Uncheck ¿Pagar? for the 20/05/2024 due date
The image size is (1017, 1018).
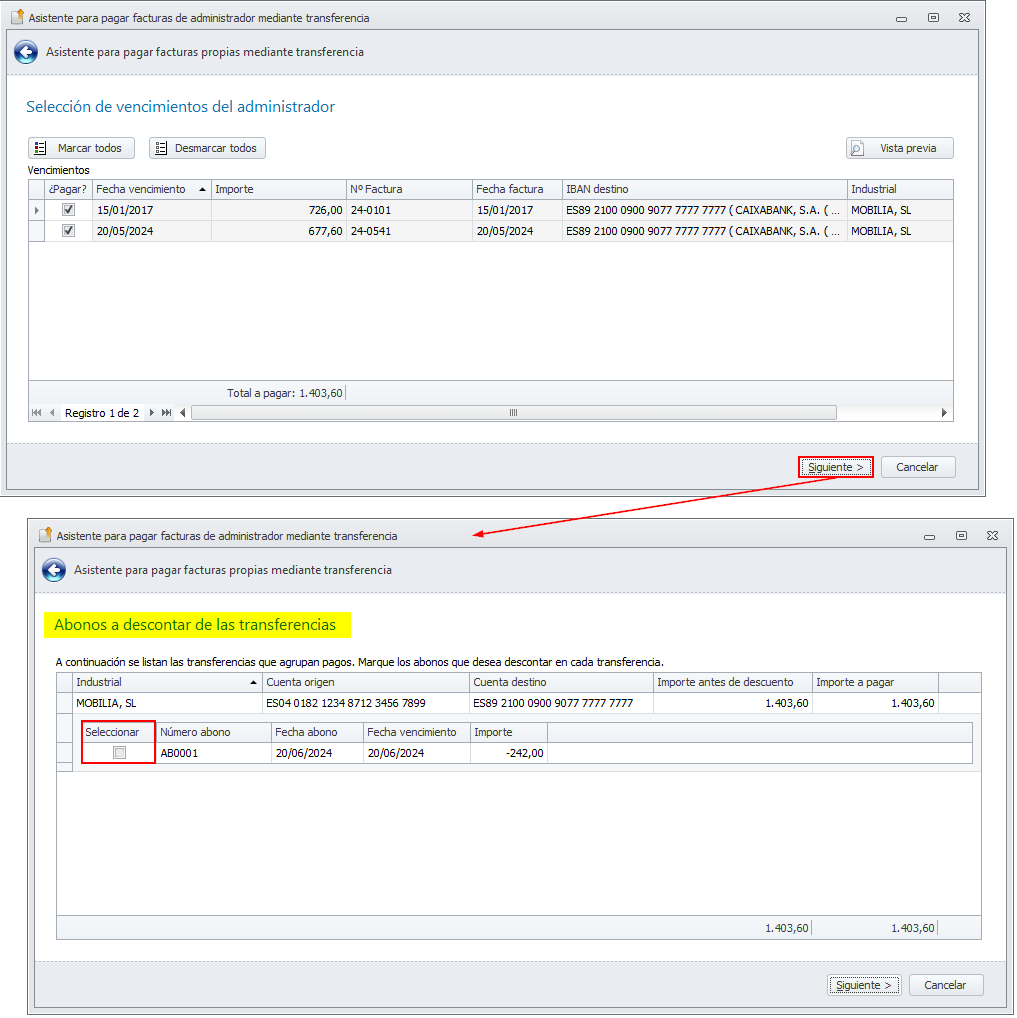click(x=68, y=230)
